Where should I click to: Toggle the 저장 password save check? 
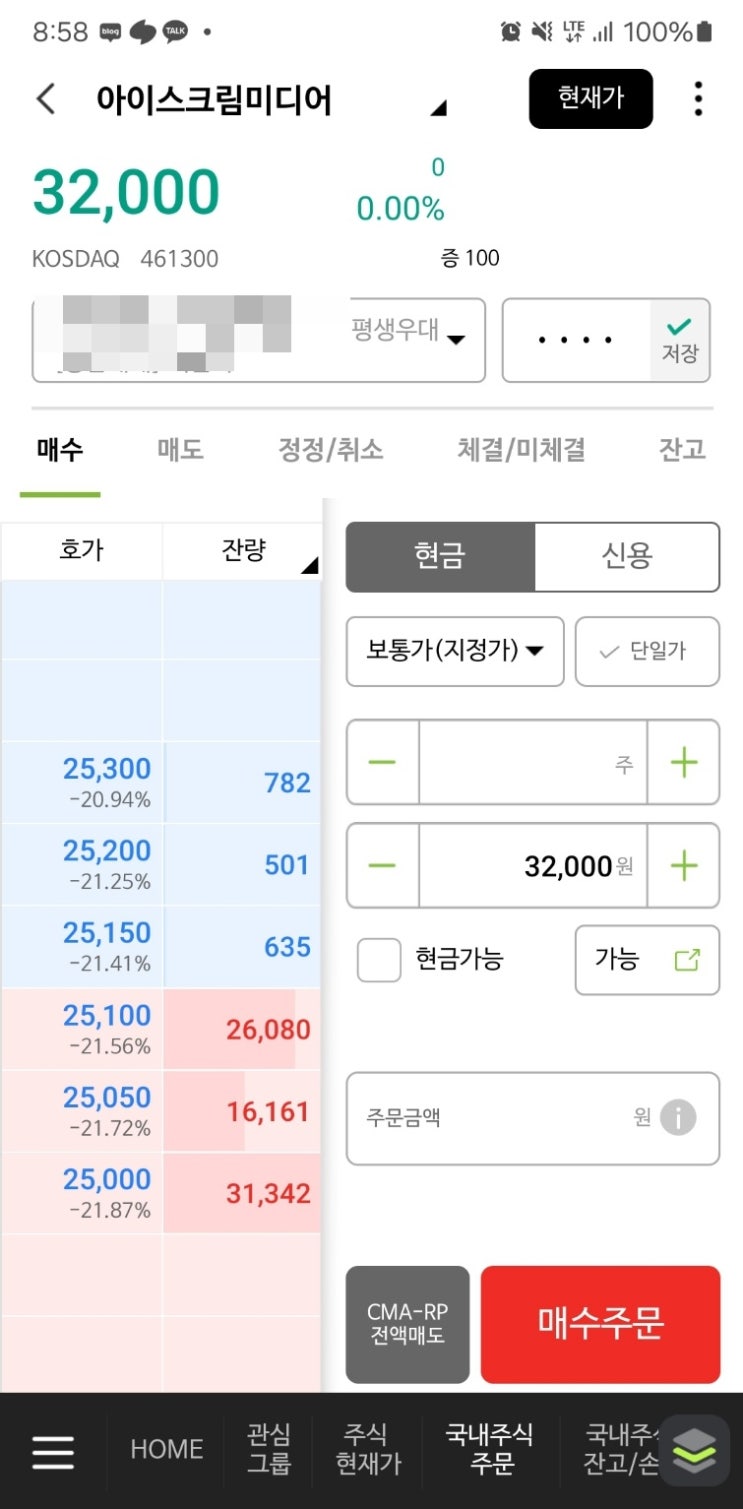click(680, 340)
